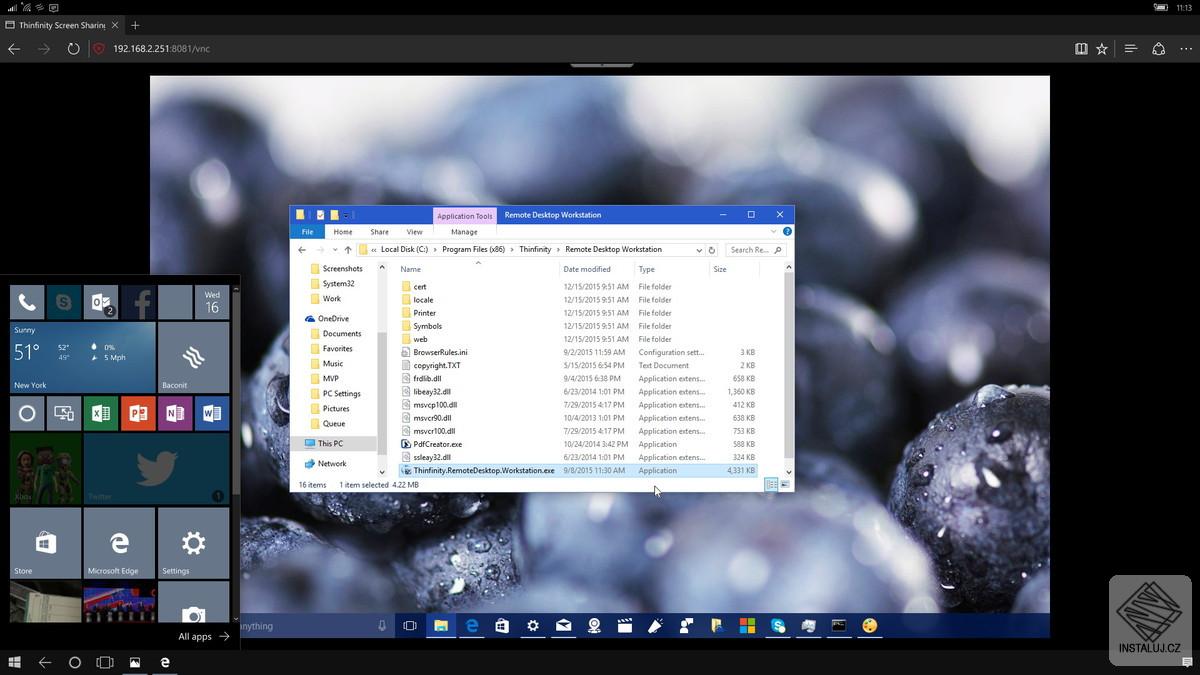
Task: Open the OneNote tile in the Start menu
Action: [175, 413]
